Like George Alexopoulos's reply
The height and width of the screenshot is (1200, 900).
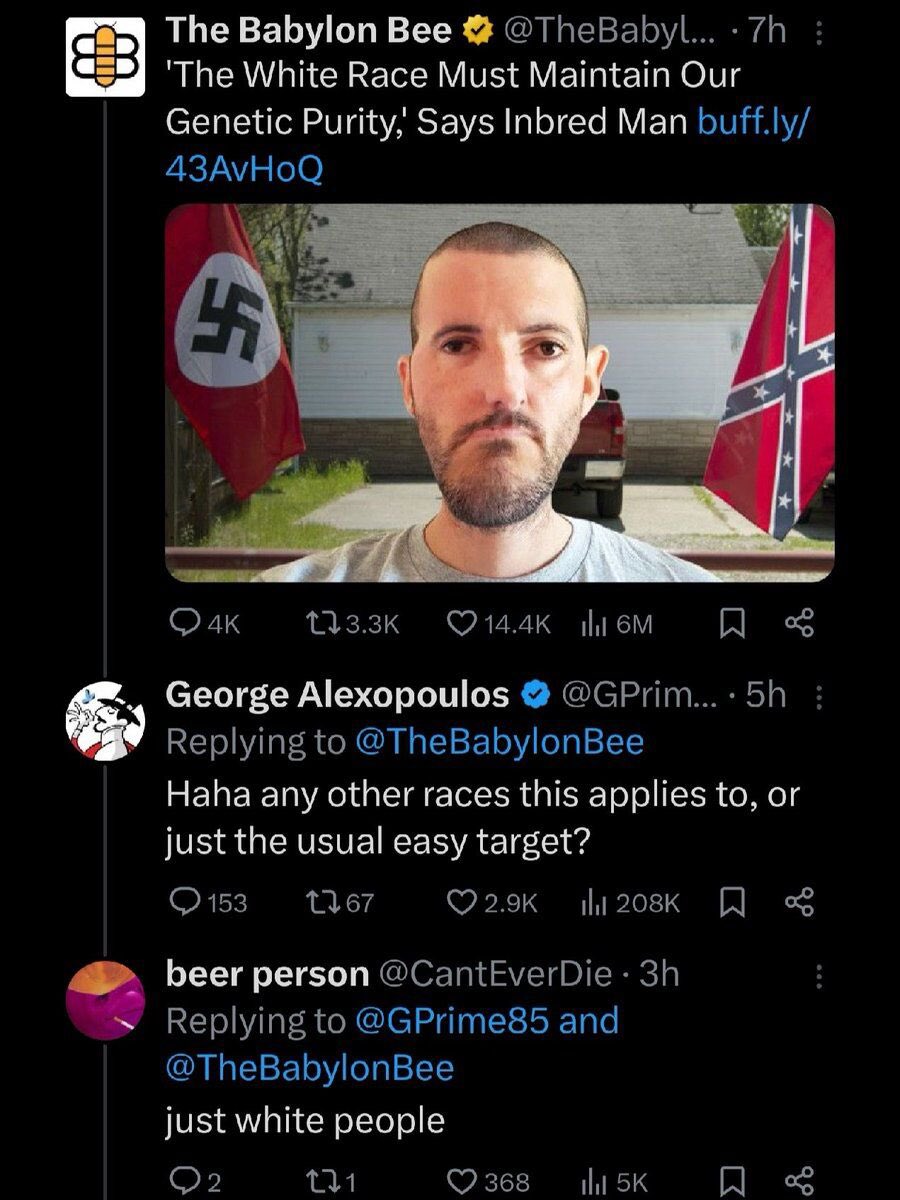tap(461, 903)
